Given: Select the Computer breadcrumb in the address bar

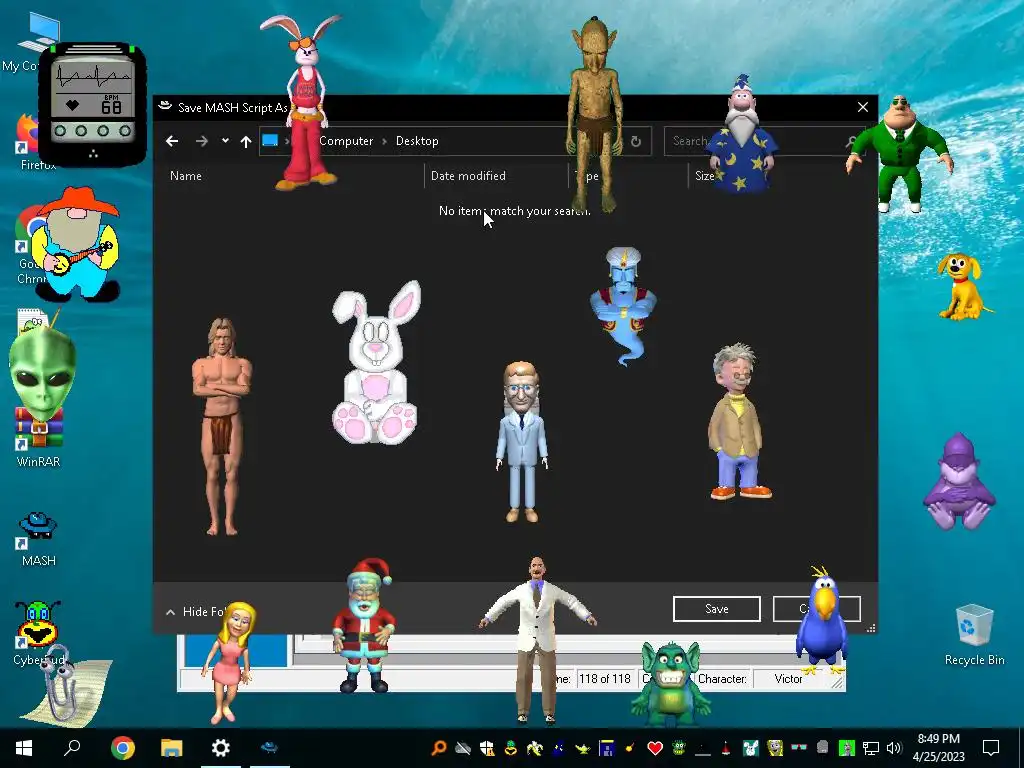Looking at the screenshot, I should click(346, 141).
